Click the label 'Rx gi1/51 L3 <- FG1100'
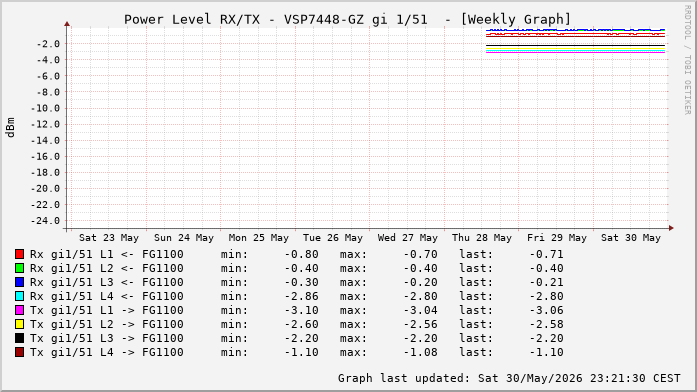697x392 pixels. (x=107, y=282)
